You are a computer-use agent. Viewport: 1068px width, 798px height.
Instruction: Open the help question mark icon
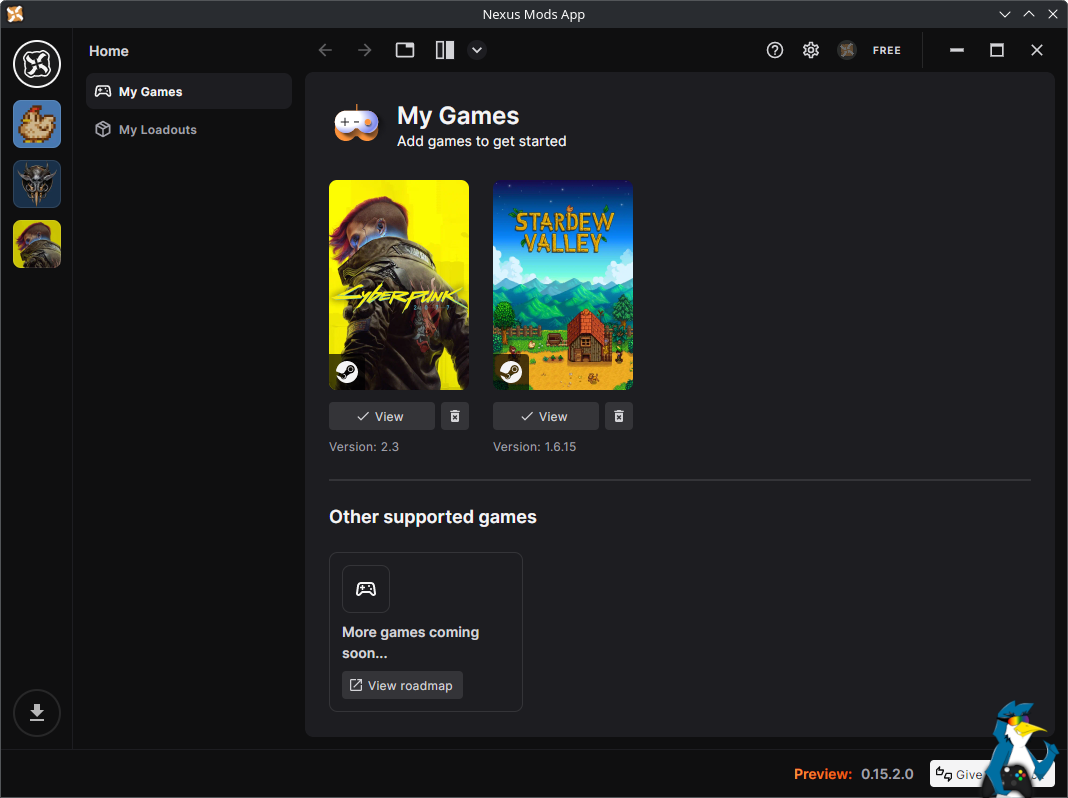pos(774,50)
